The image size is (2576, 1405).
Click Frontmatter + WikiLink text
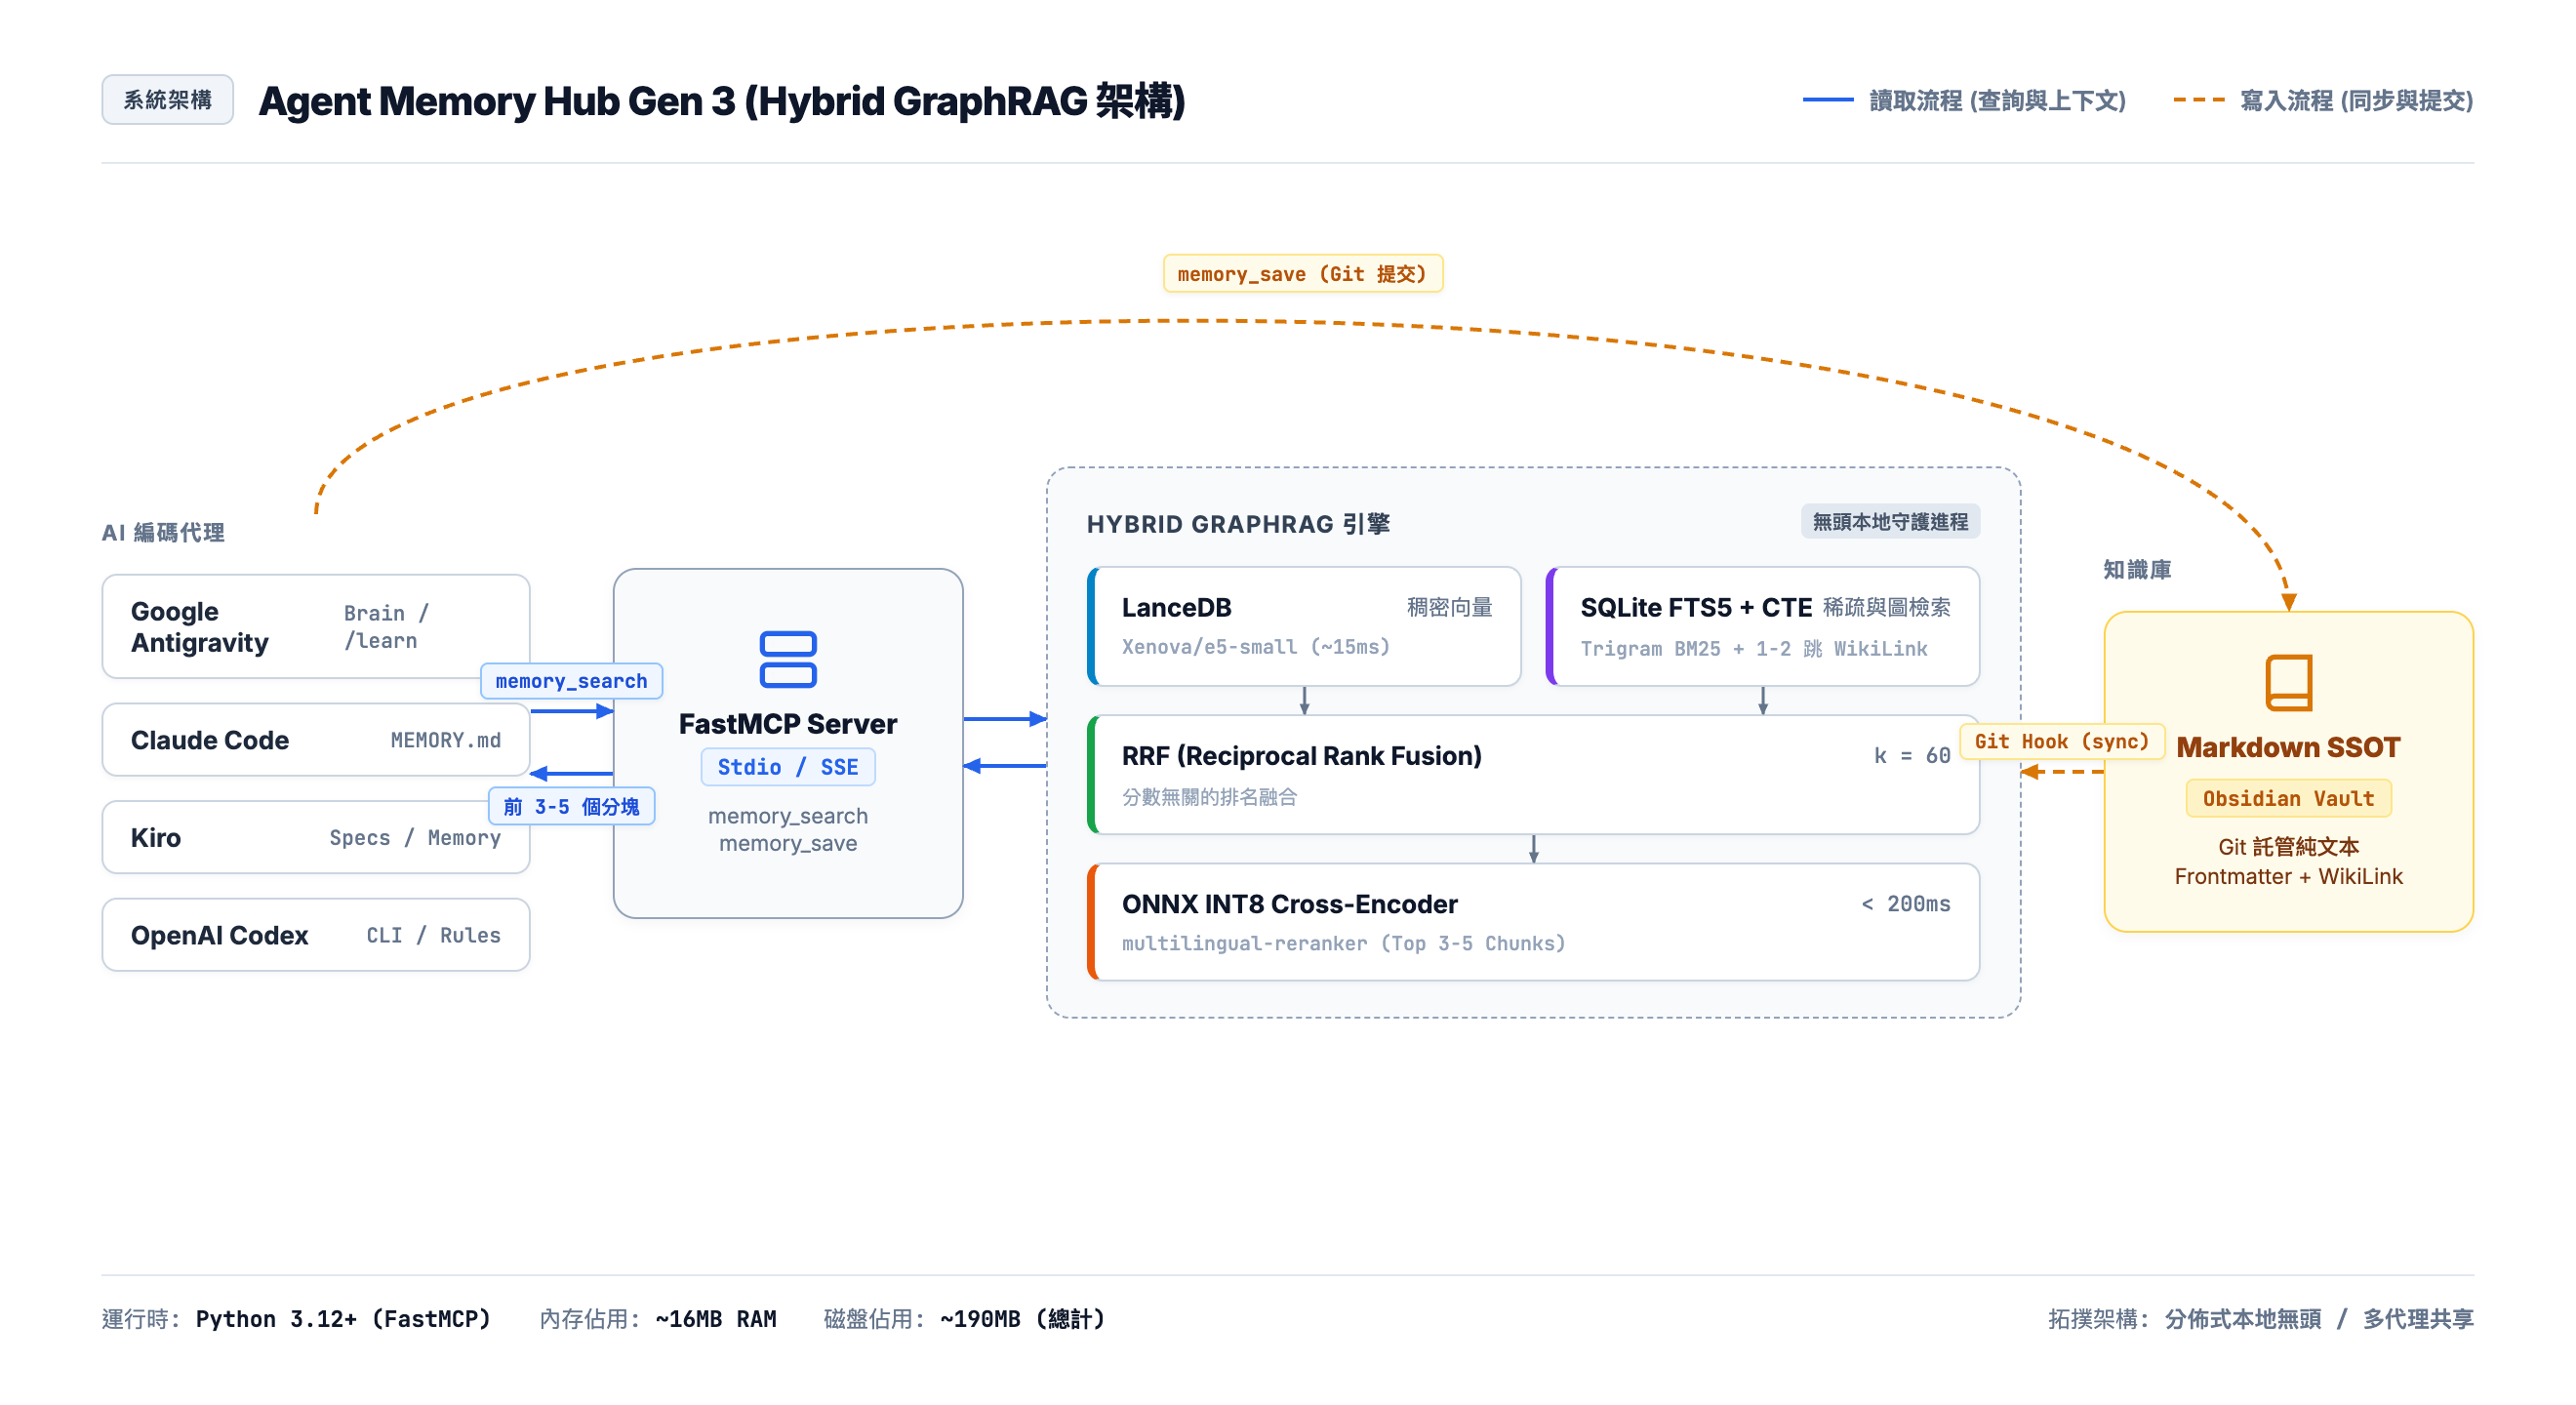pyautogui.click(x=2288, y=876)
